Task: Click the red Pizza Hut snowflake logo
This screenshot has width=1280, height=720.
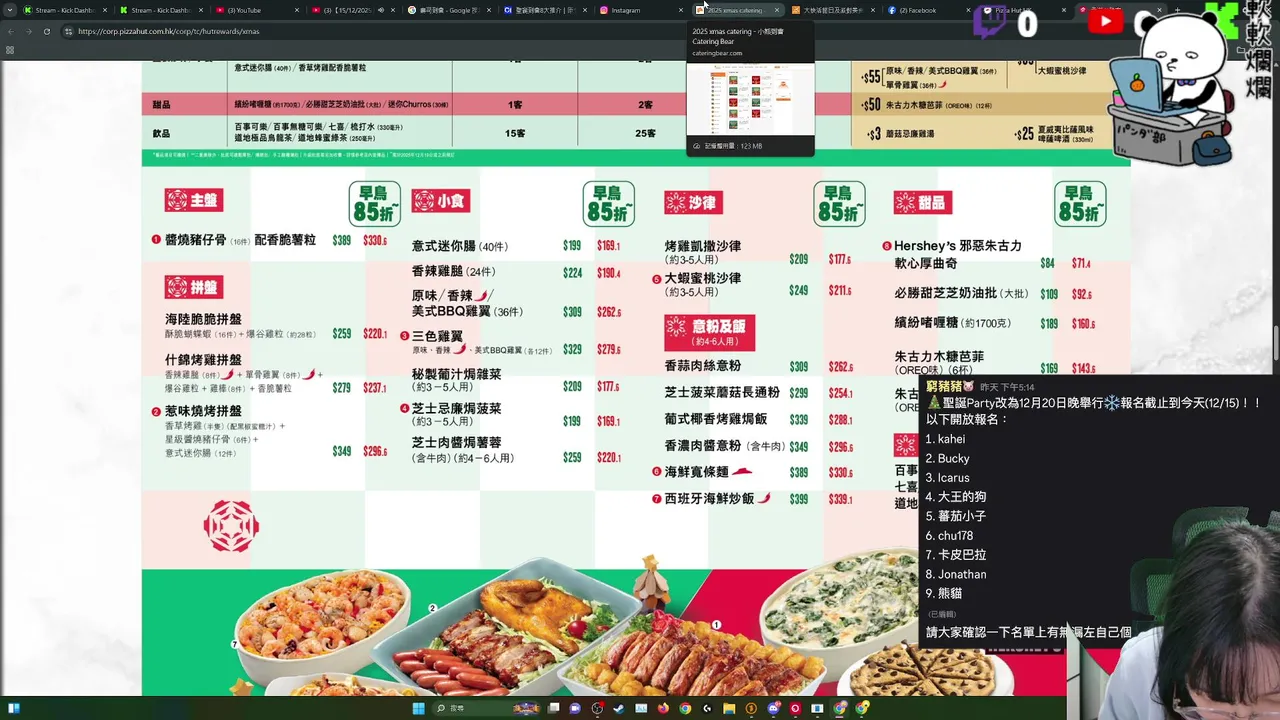Action: 231,526
